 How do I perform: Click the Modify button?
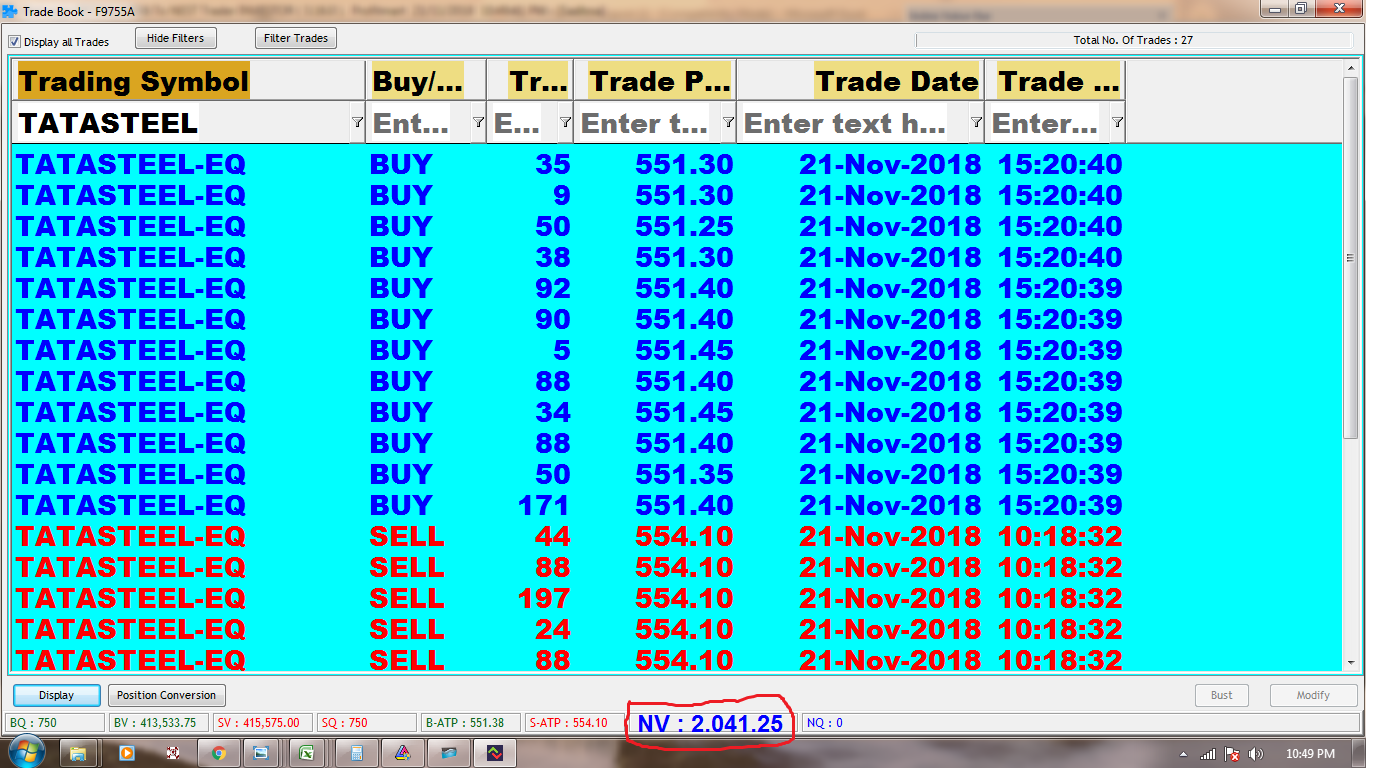(1313, 695)
